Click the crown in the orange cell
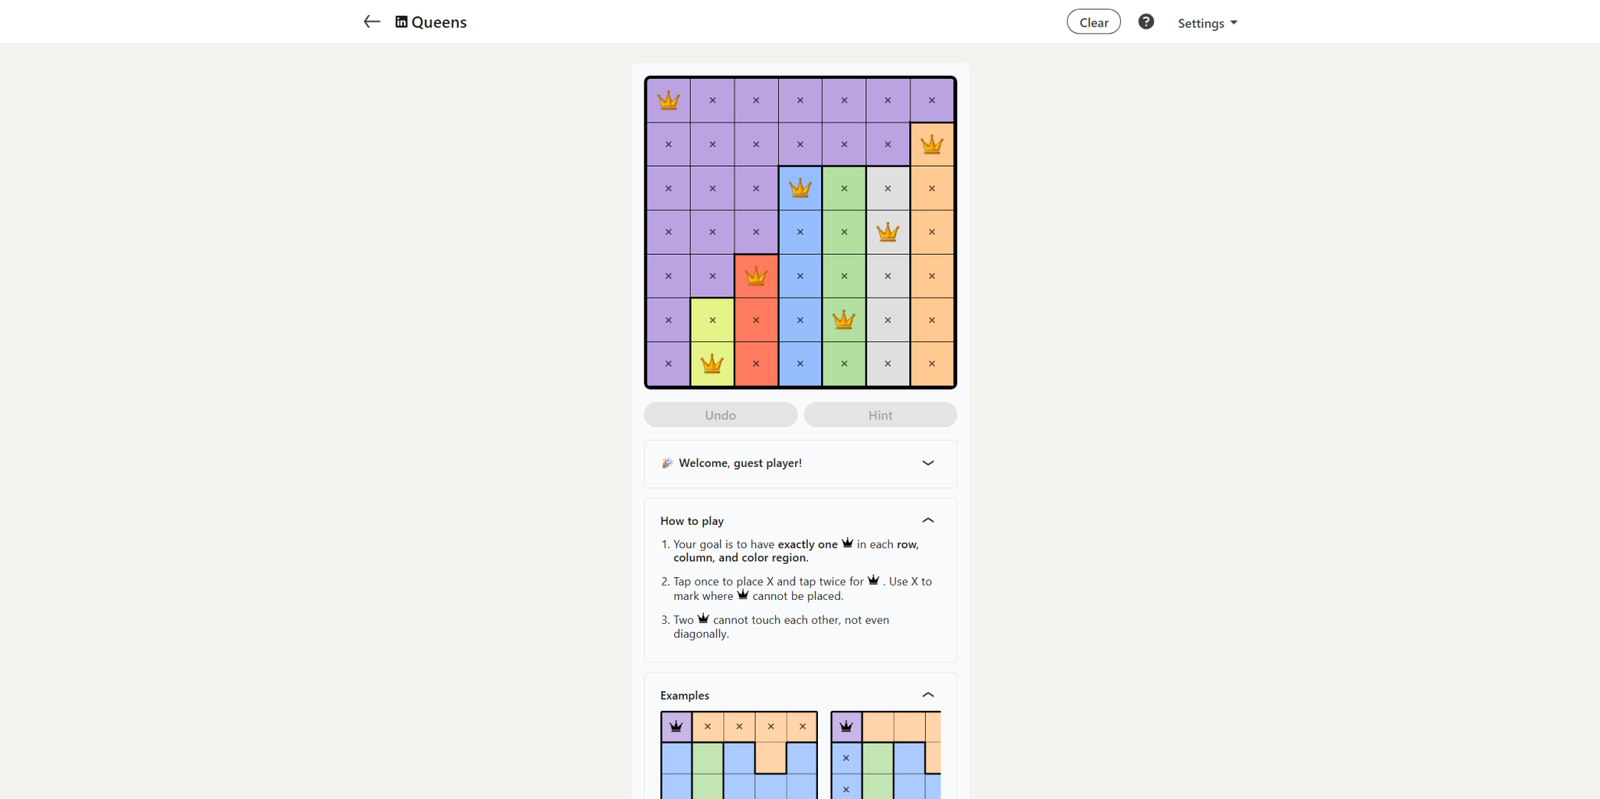This screenshot has height=799, width=1600. (x=932, y=143)
